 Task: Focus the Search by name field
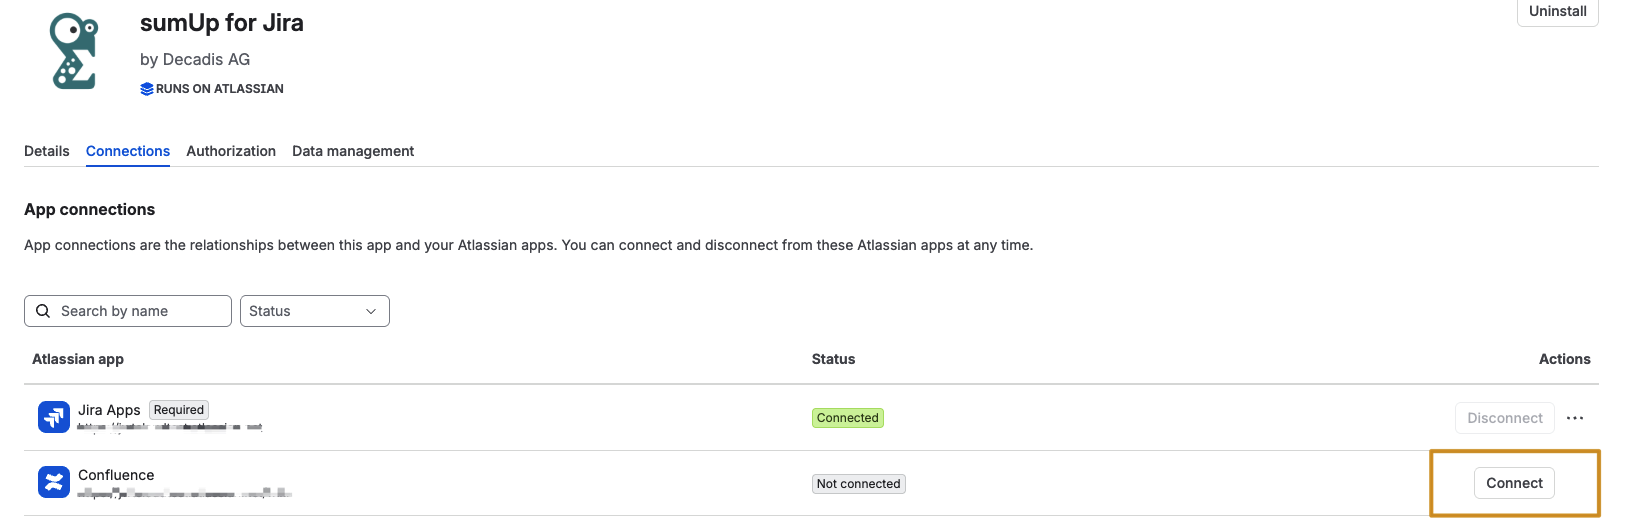(128, 311)
